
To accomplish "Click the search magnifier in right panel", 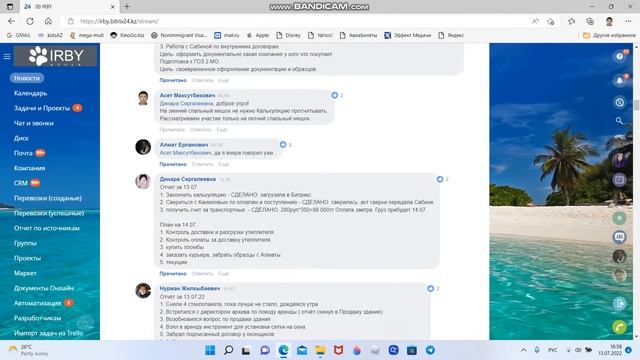I will click(619, 120).
